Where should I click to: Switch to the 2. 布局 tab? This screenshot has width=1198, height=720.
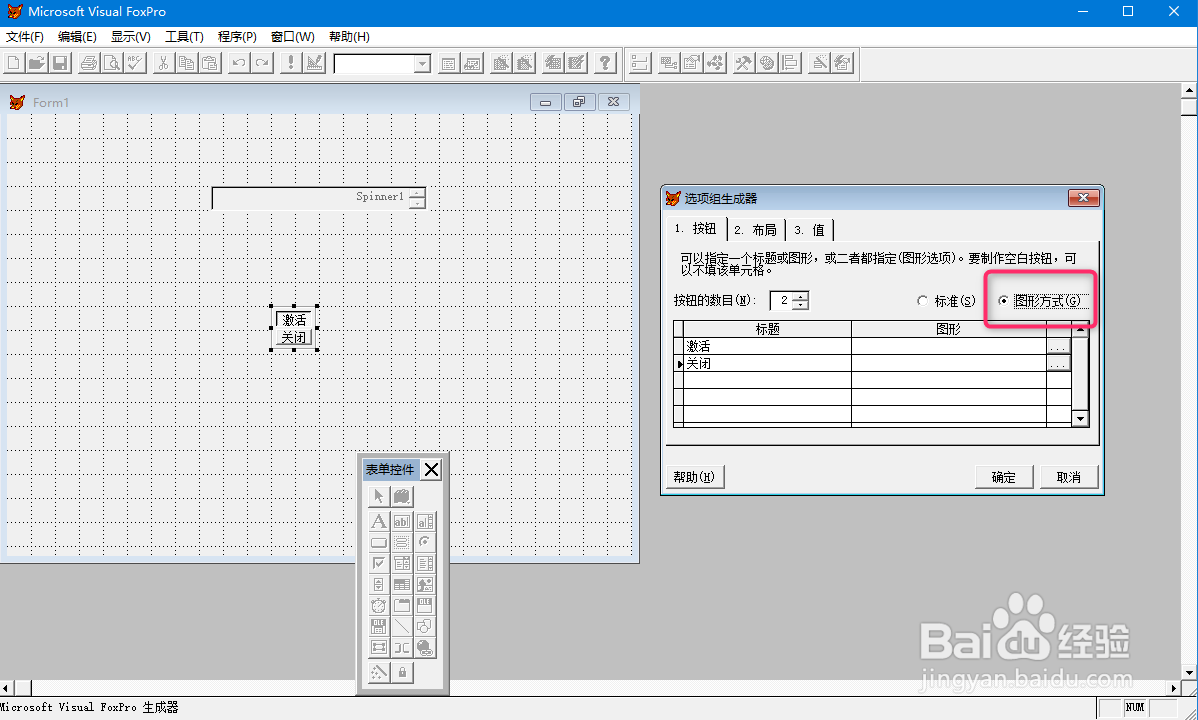(x=756, y=230)
